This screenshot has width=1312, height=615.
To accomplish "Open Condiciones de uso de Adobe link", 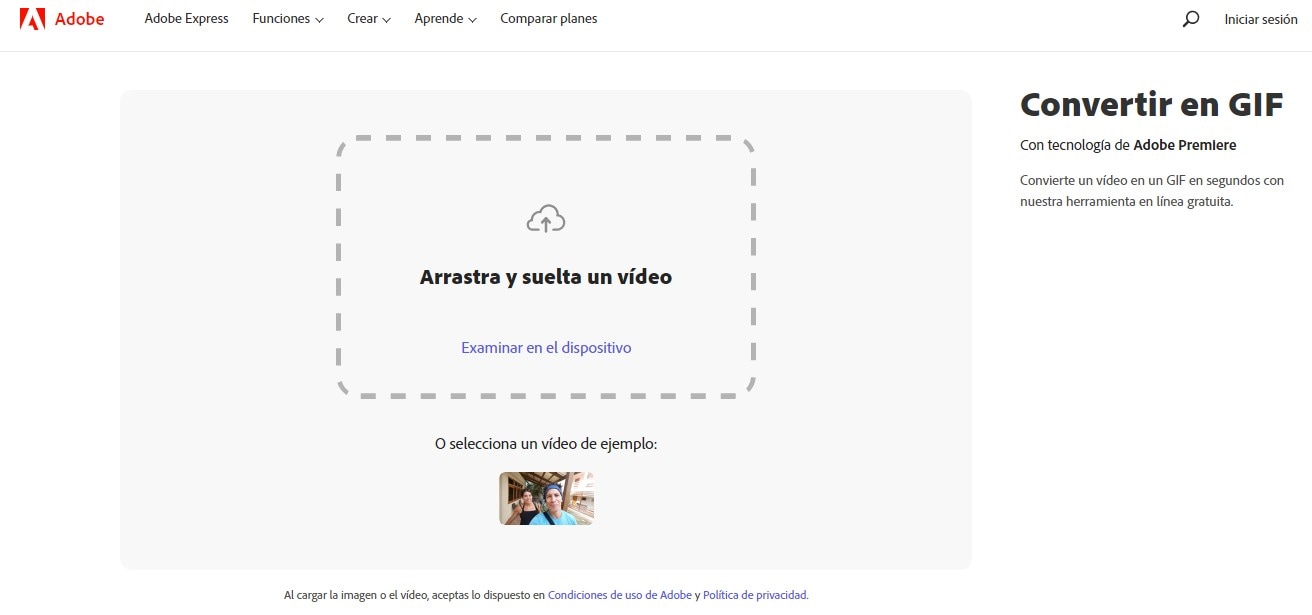I will tap(620, 595).
